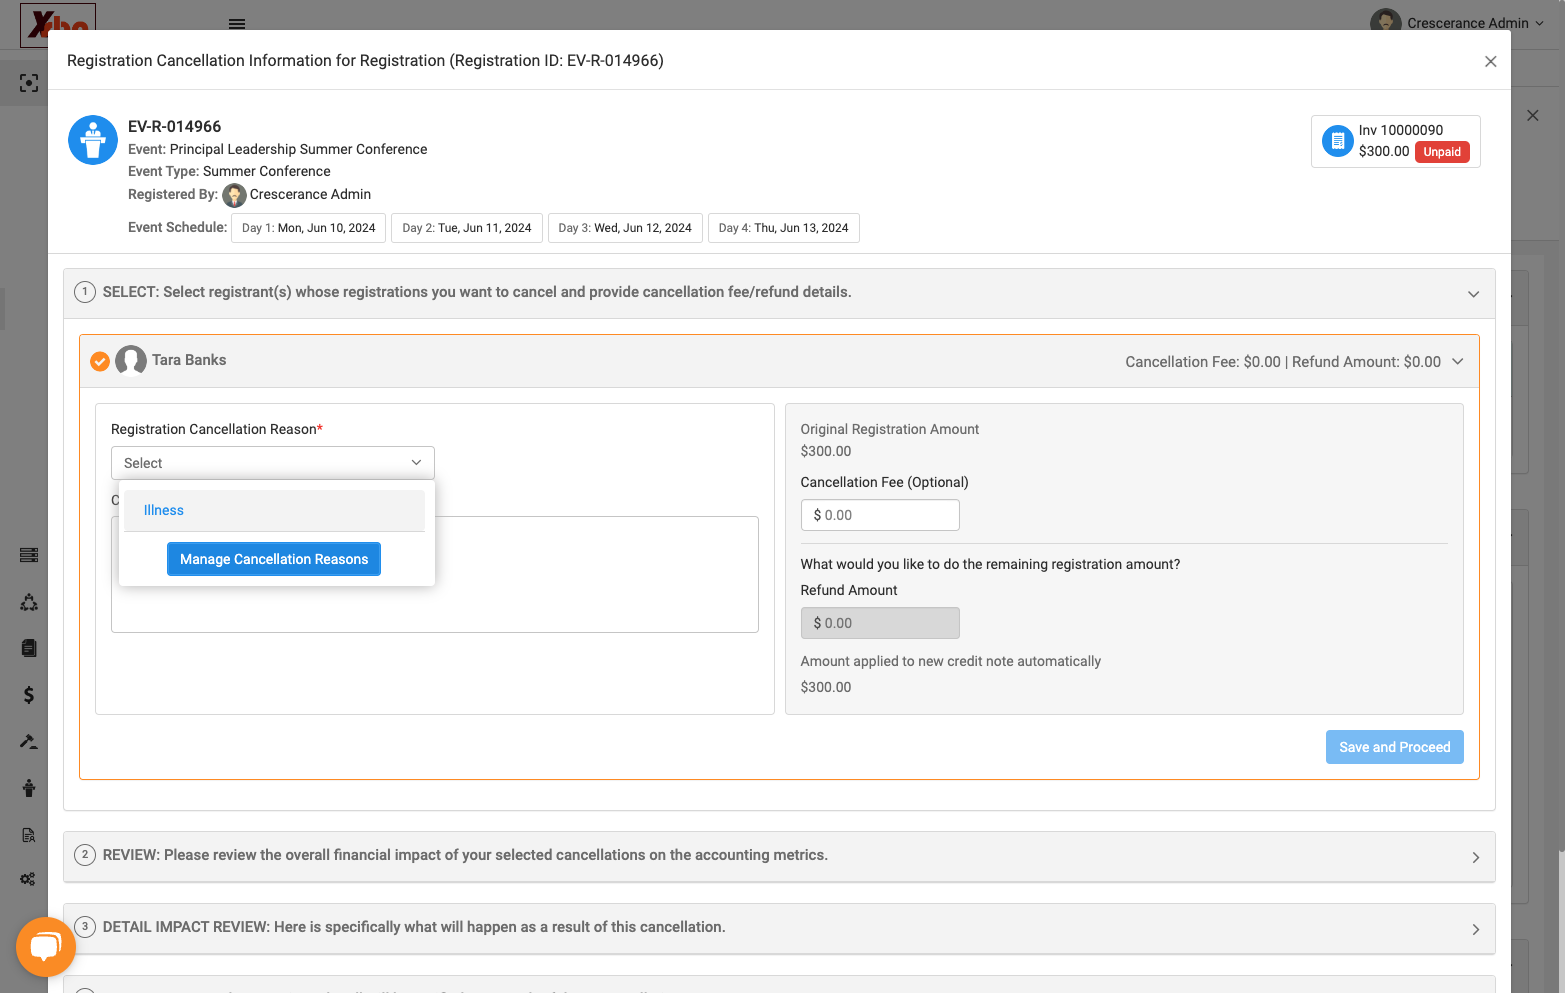
Task: Click the Unpaid invoice badge
Action: pyautogui.click(x=1442, y=152)
